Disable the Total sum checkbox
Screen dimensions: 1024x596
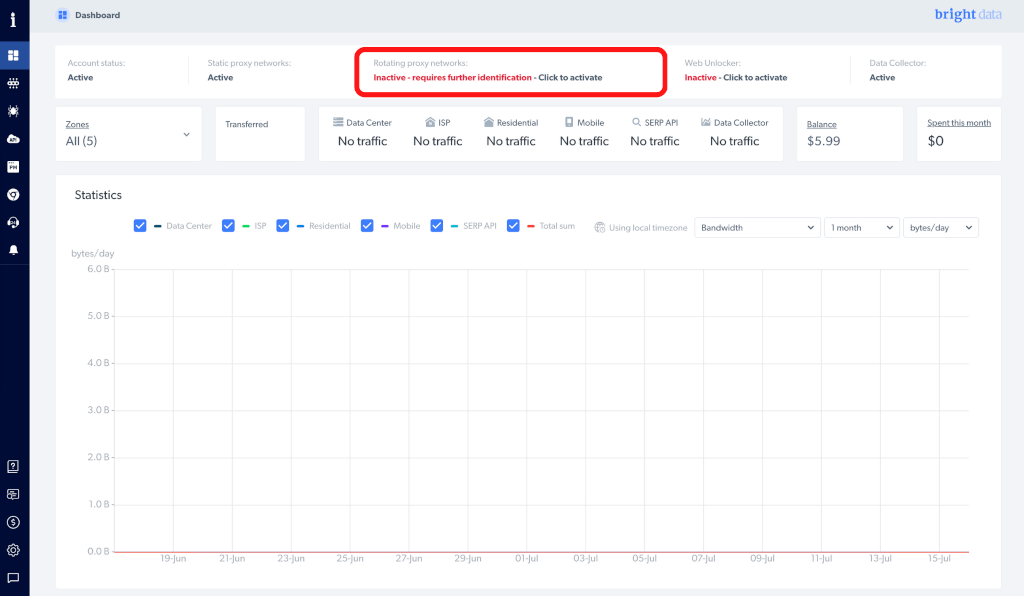(514, 226)
